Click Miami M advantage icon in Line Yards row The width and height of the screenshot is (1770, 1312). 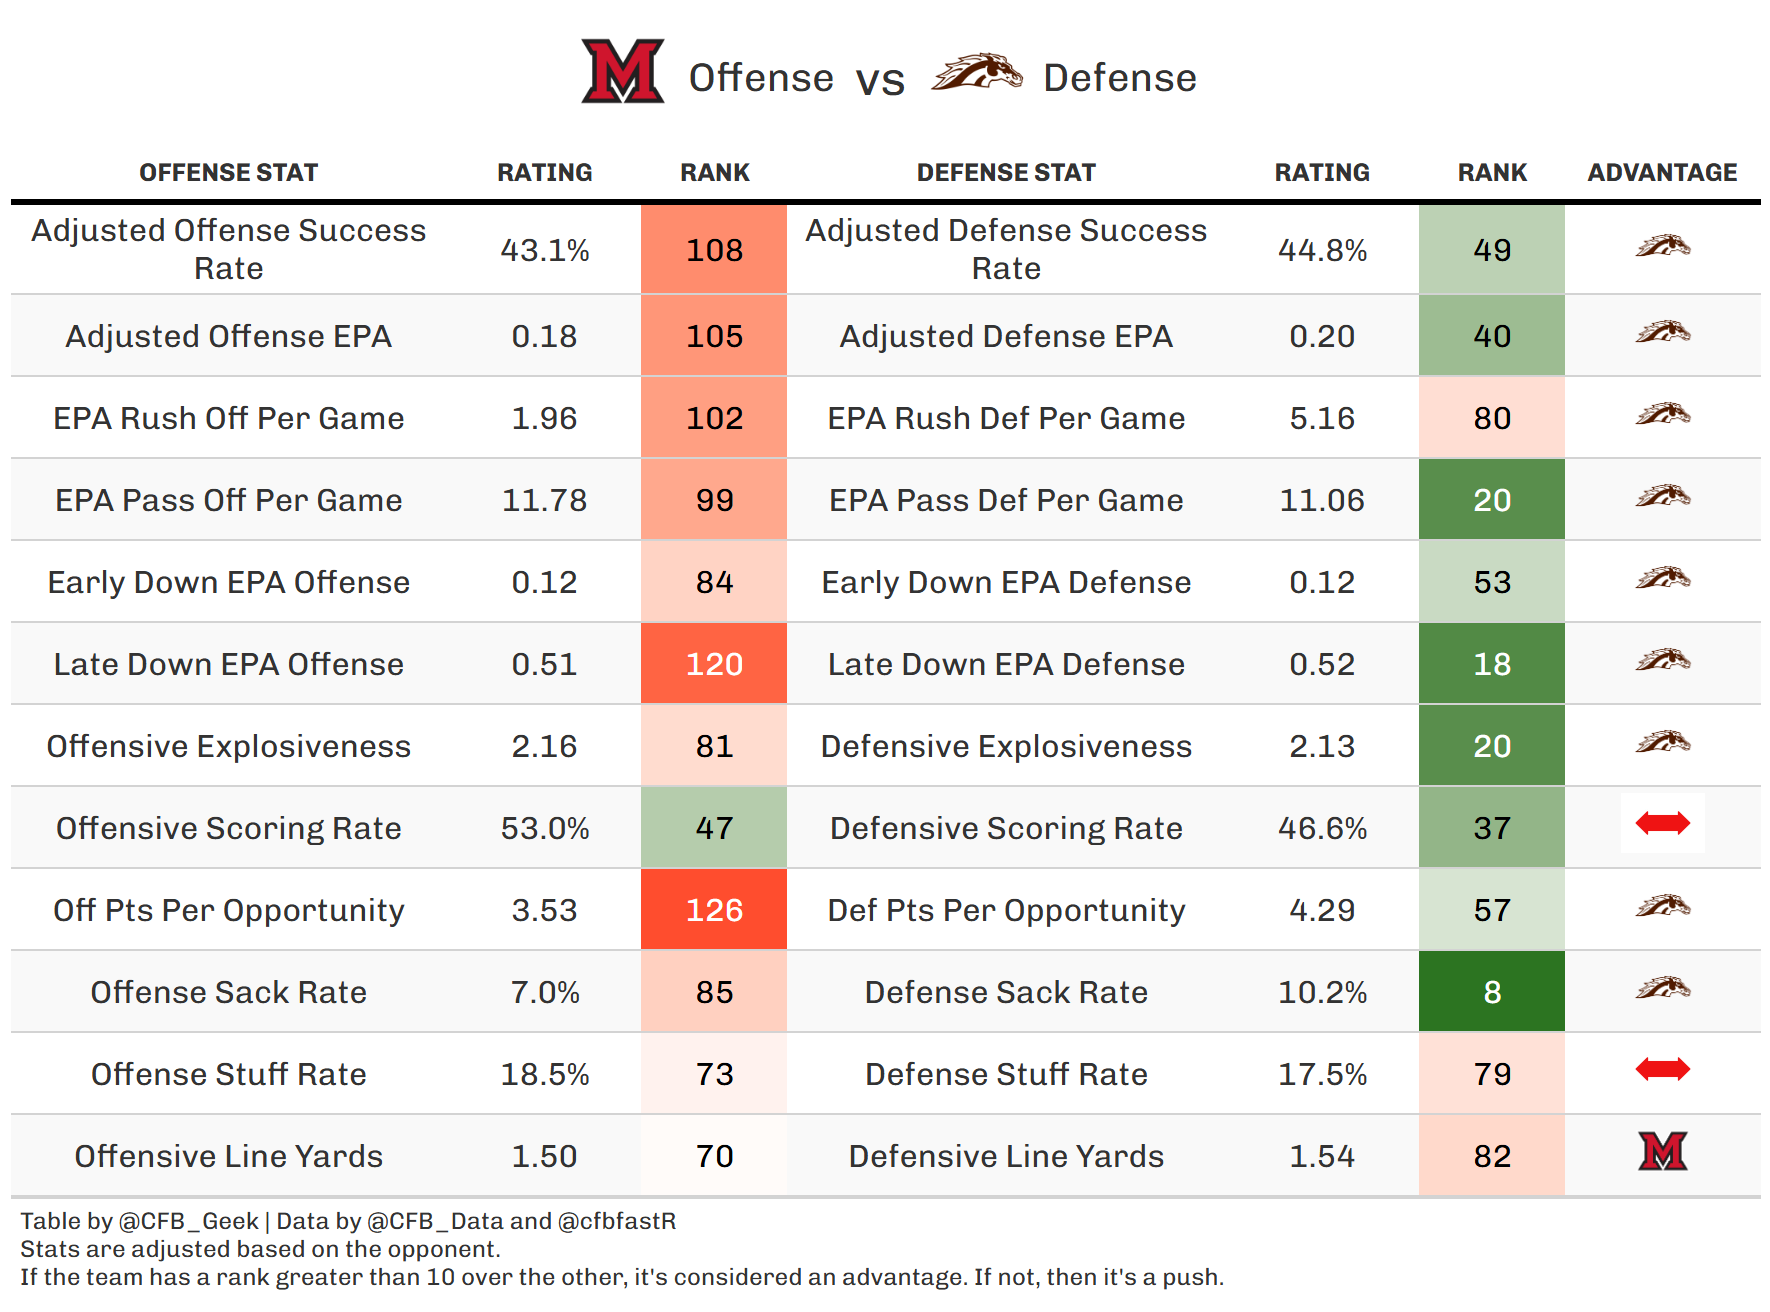(x=1662, y=1152)
